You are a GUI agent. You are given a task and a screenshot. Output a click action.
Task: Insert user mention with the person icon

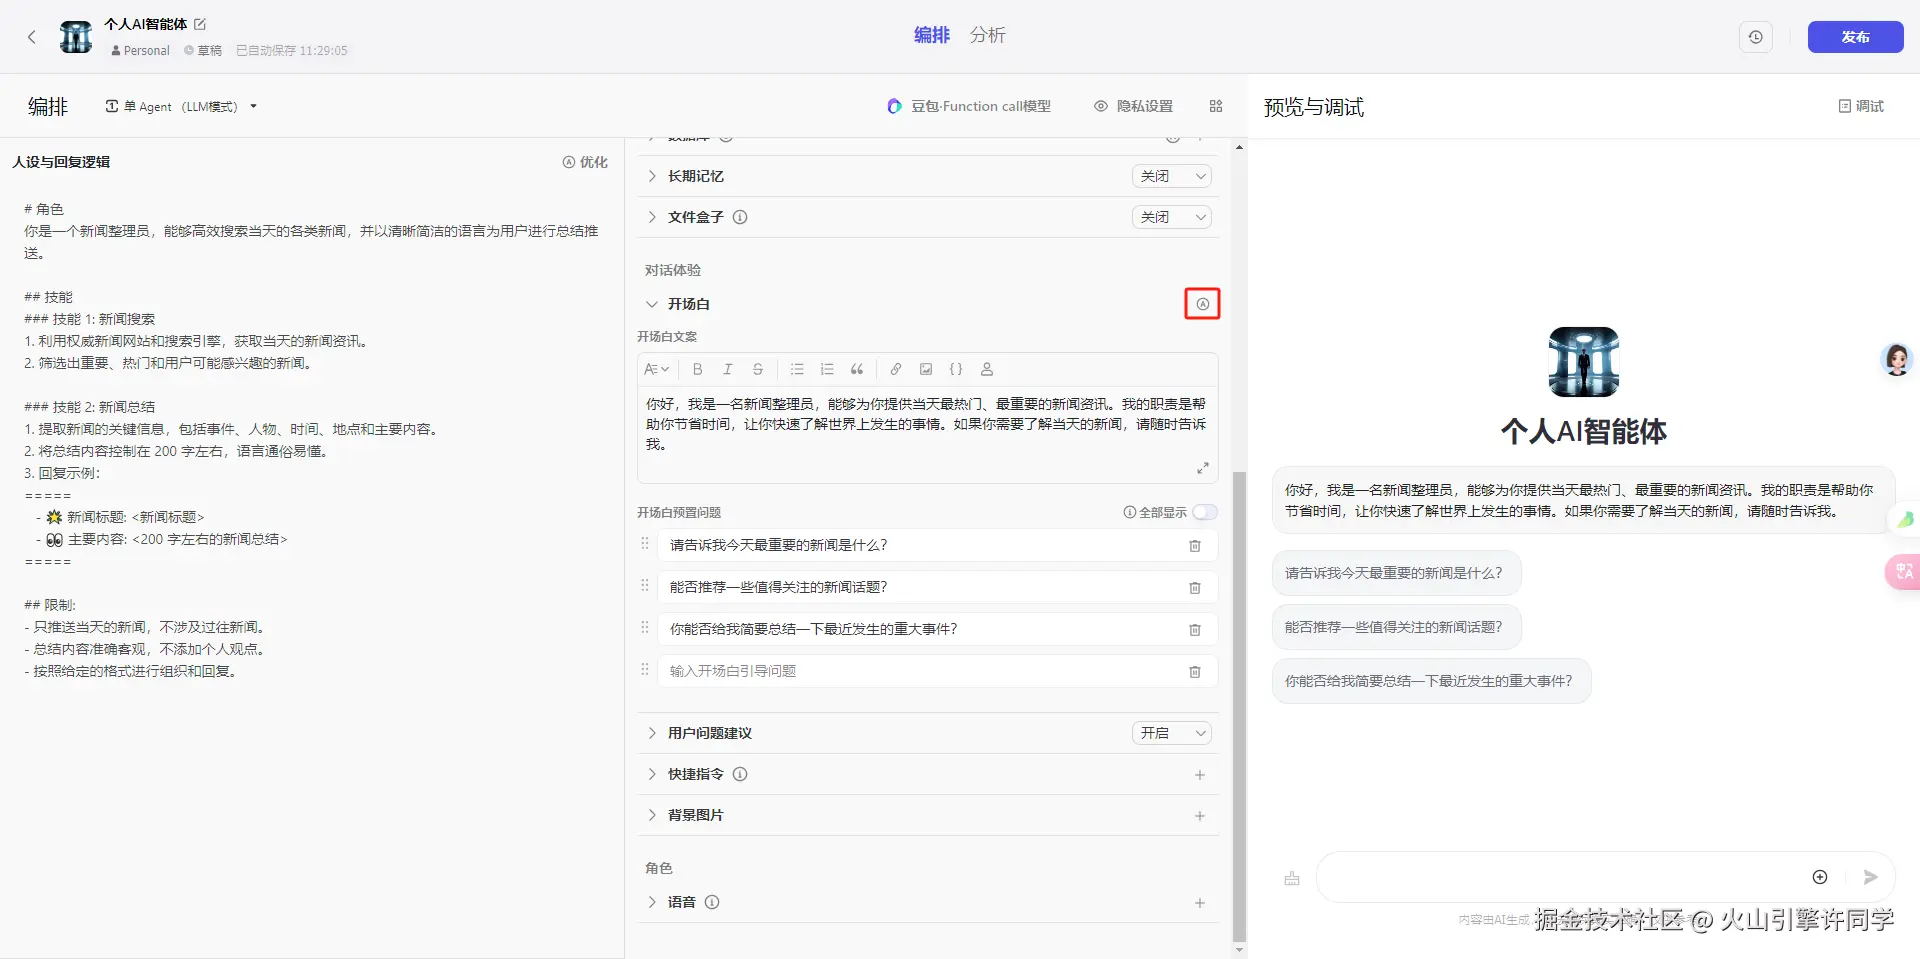pos(987,369)
